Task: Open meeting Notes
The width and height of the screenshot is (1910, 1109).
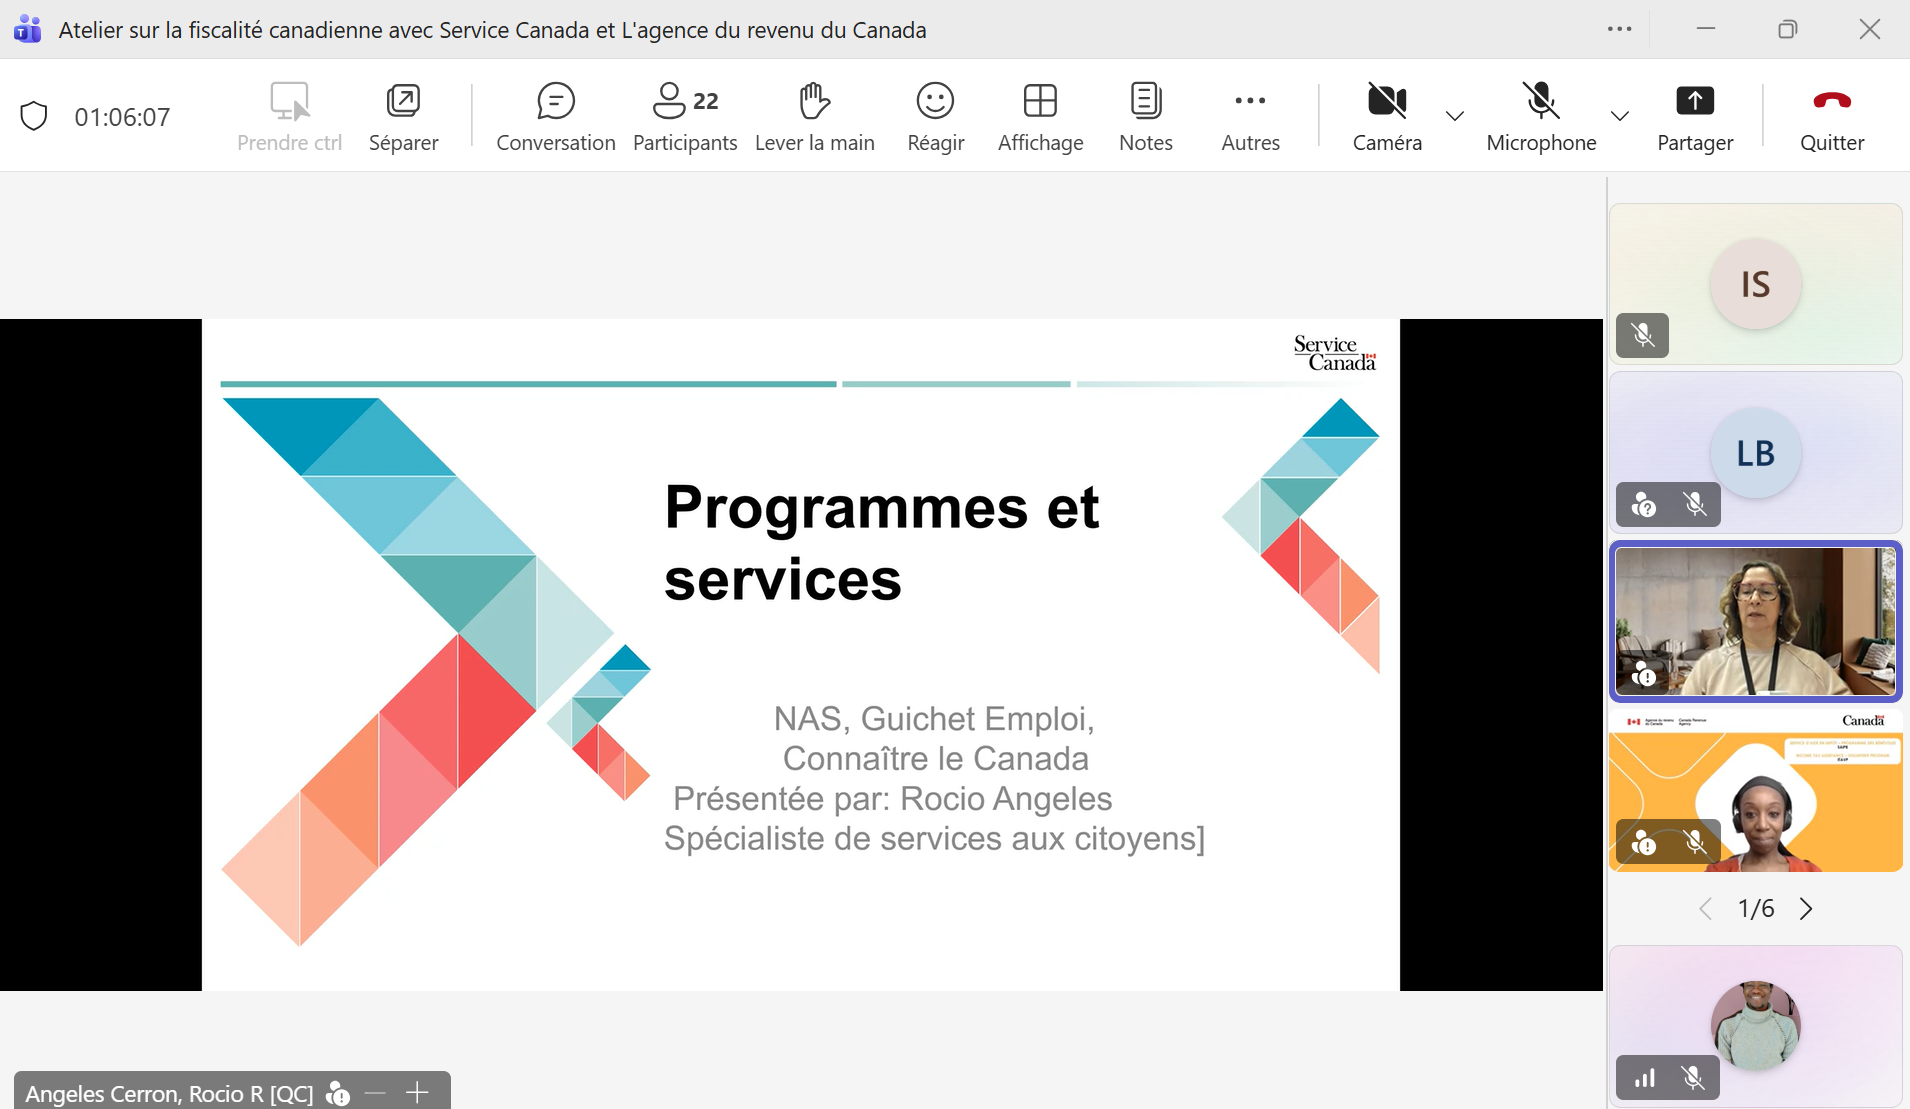Action: coord(1145,116)
